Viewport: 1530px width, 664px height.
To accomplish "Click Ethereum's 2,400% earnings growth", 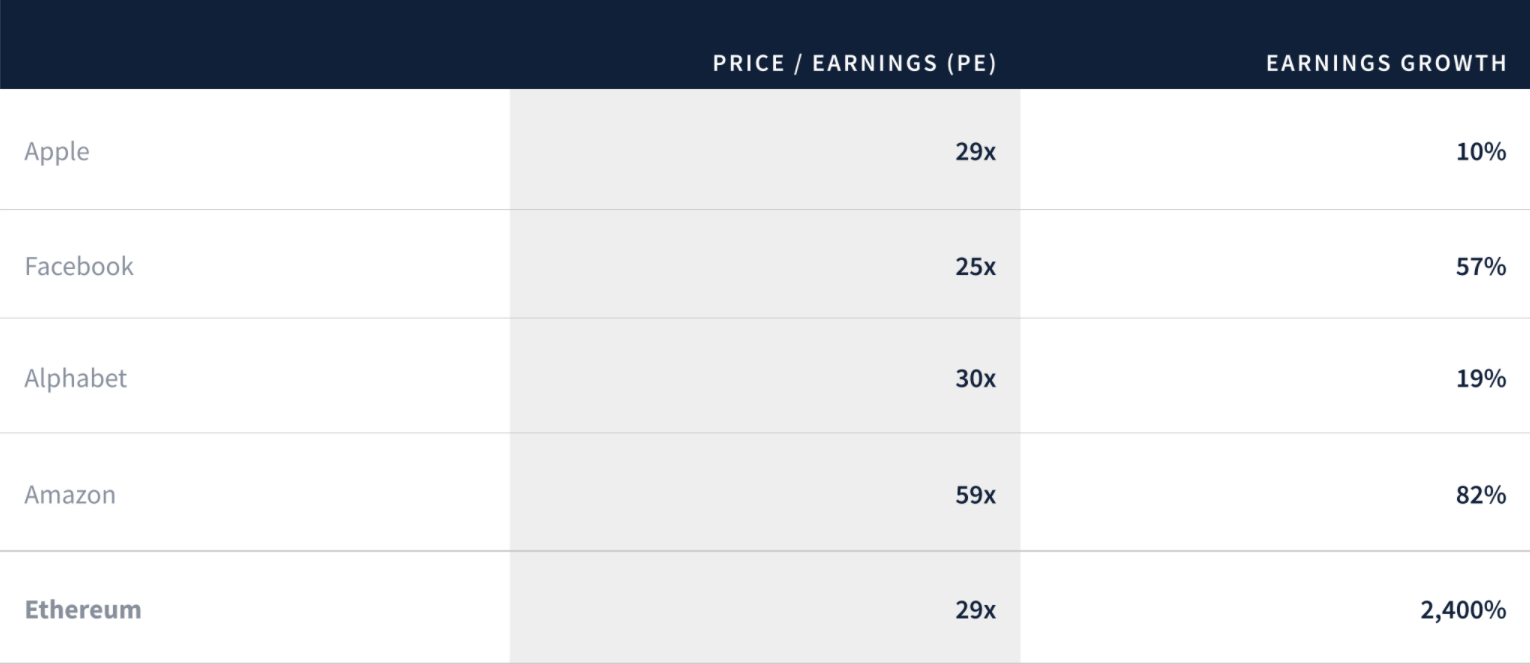I will (1463, 610).
